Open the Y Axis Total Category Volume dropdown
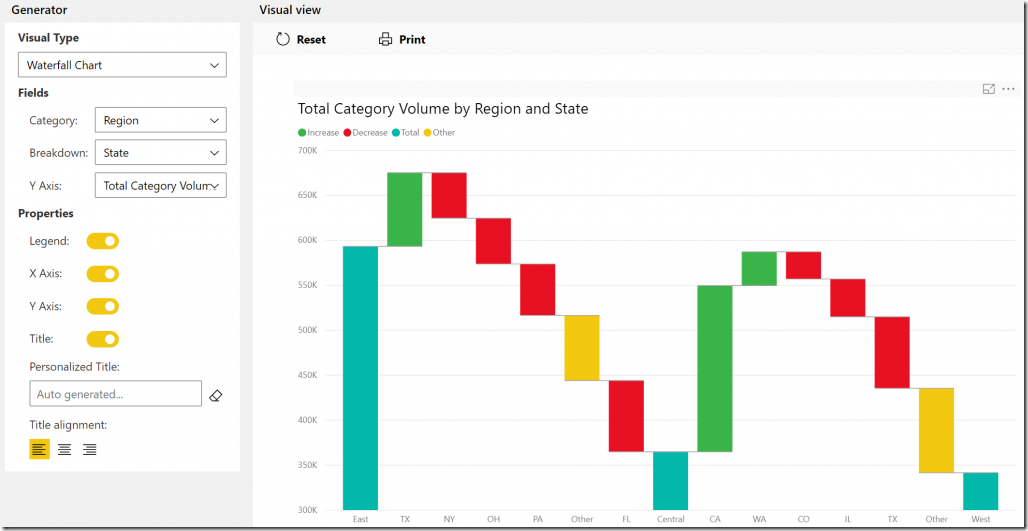Screen dimensions: 1028x531 click(161, 186)
